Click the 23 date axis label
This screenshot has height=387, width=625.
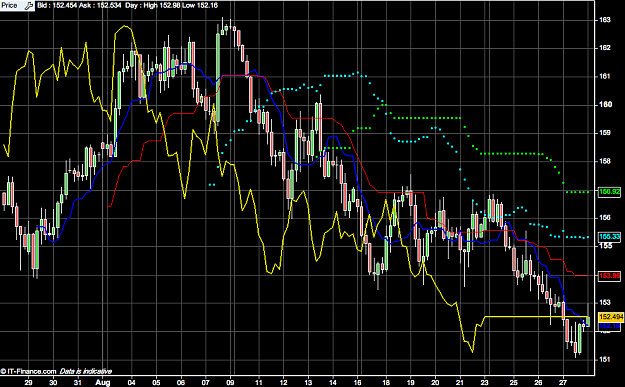(x=484, y=382)
